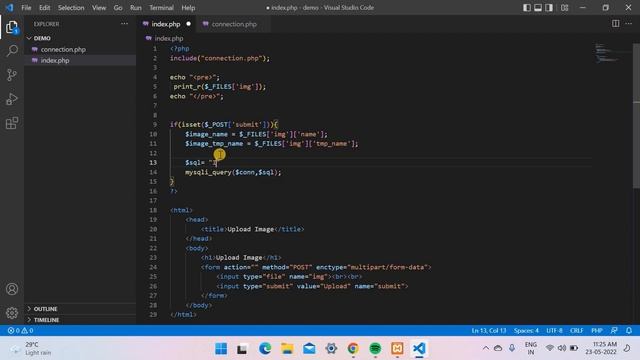Screen dimensions: 640x360
Task: Open ENG IN language switcher
Action: click(x=531, y=348)
